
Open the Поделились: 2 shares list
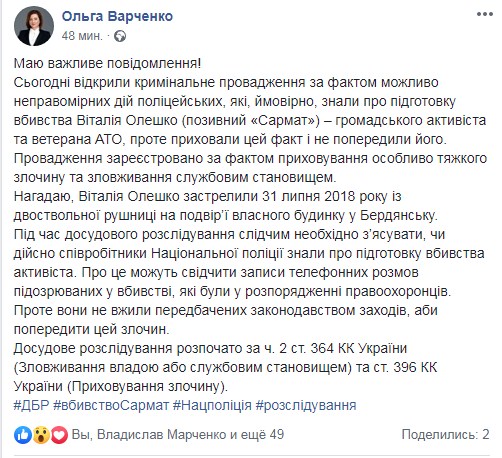[445, 434]
